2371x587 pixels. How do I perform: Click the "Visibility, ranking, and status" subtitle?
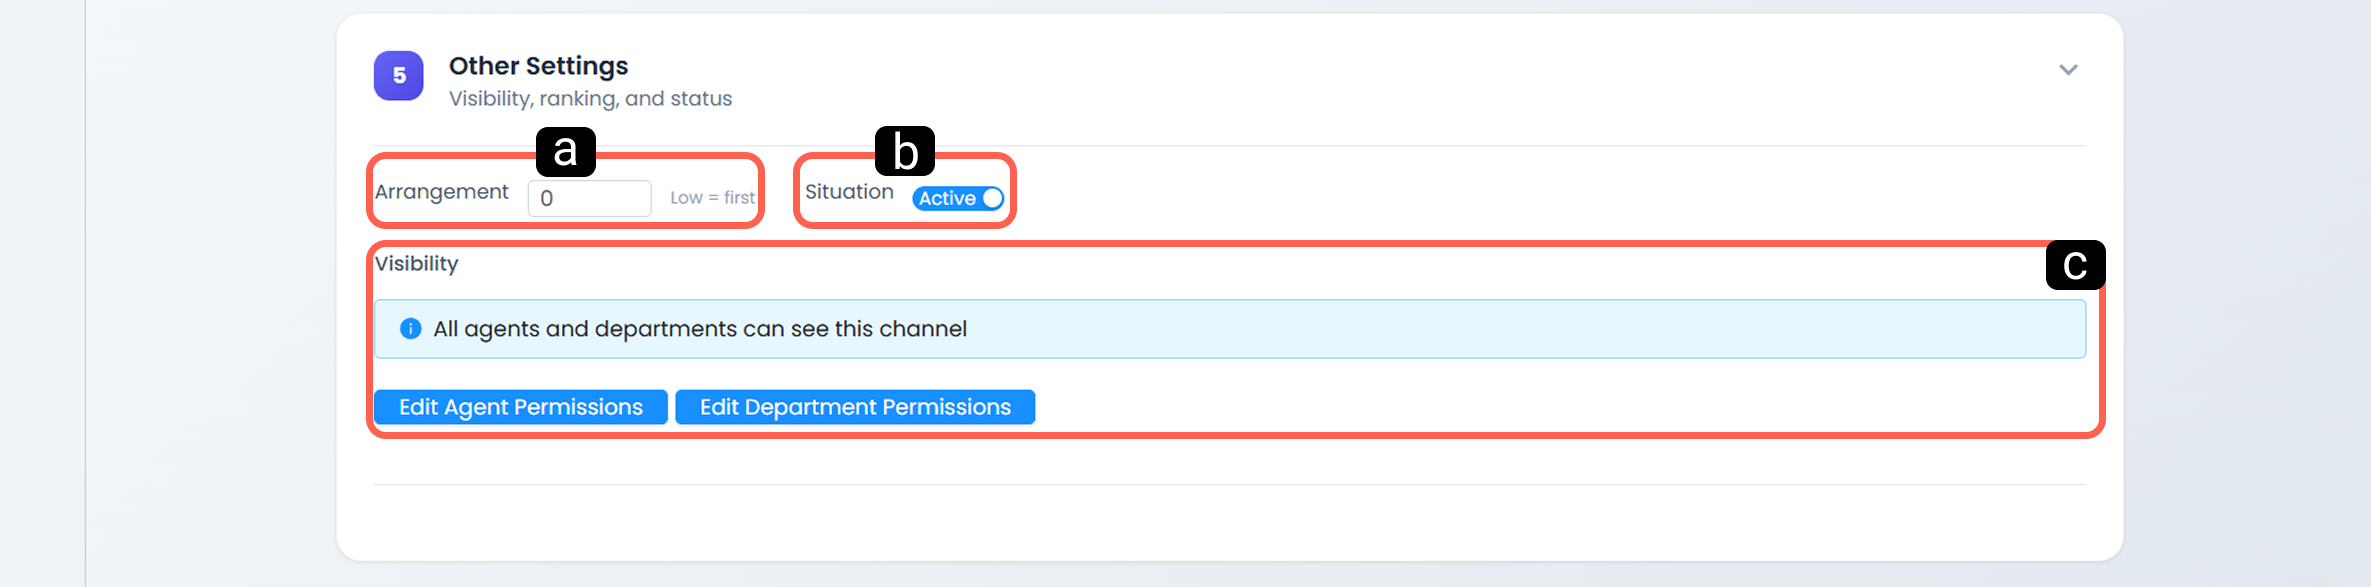[590, 99]
